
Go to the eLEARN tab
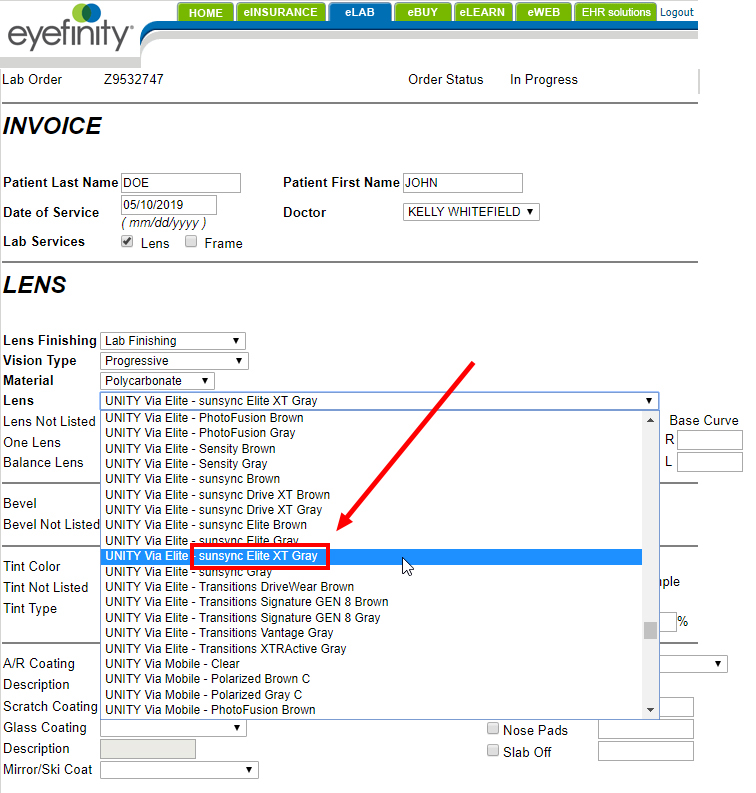click(x=482, y=13)
